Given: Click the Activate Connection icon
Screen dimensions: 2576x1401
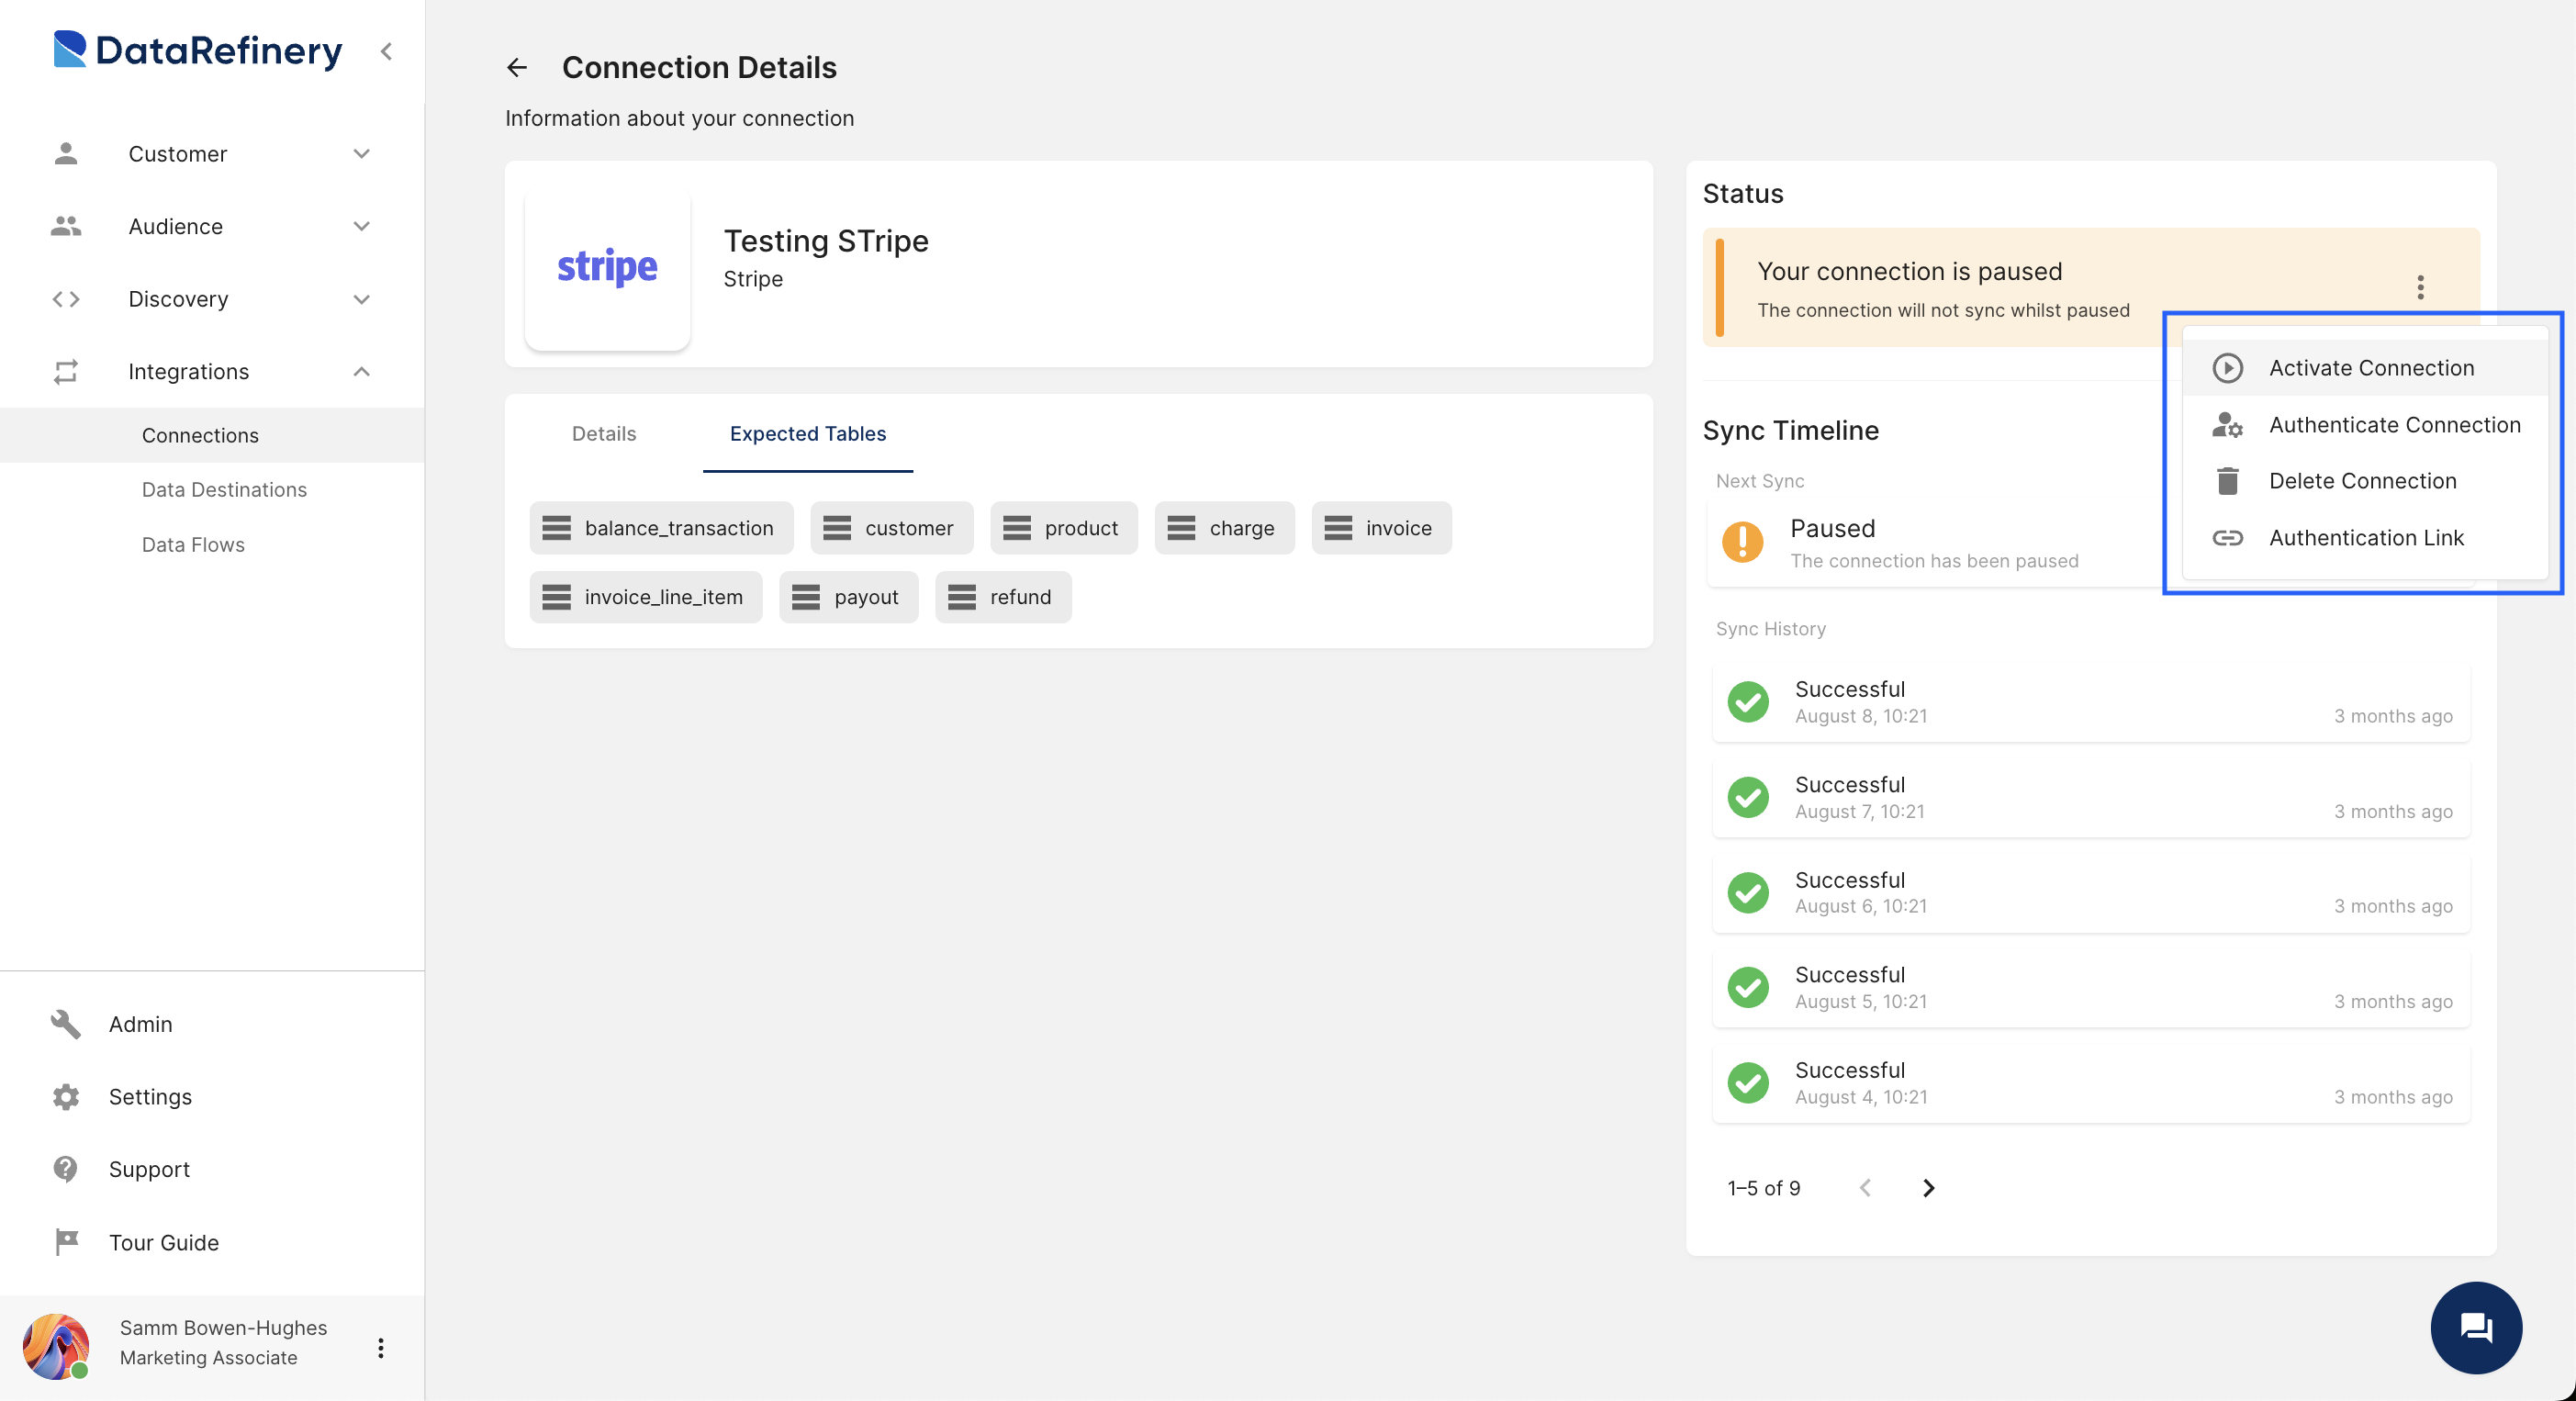Looking at the screenshot, I should pyautogui.click(x=2228, y=365).
